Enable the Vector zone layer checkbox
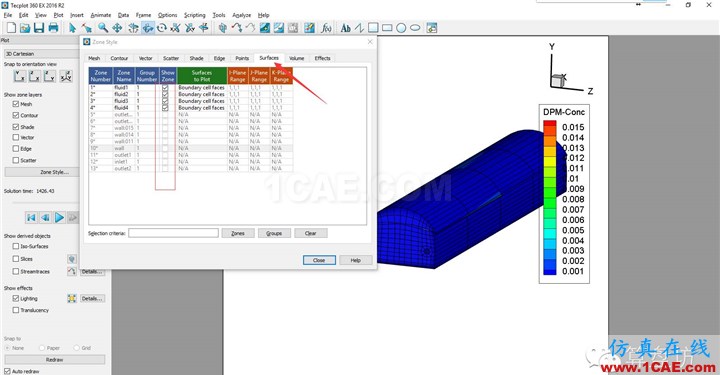Image resolution: width=720 pixels, height=375 pixels. 16,137
